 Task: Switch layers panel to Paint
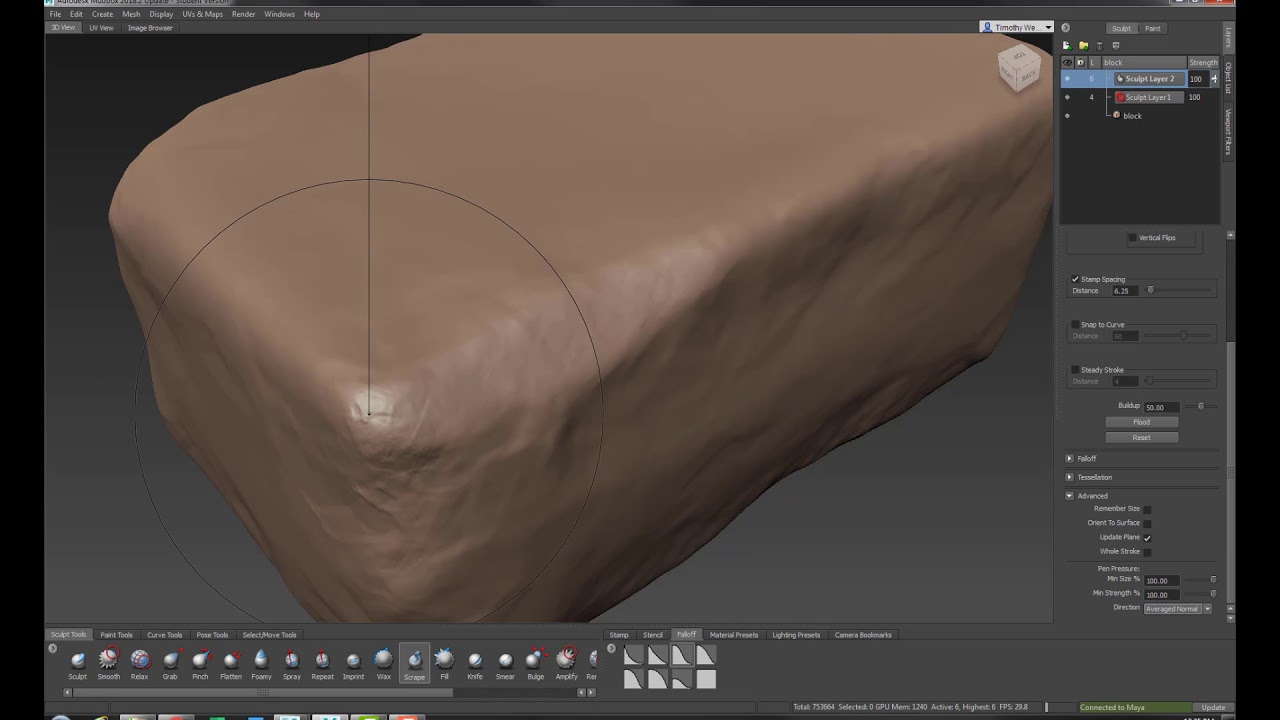click(1153, 29)
